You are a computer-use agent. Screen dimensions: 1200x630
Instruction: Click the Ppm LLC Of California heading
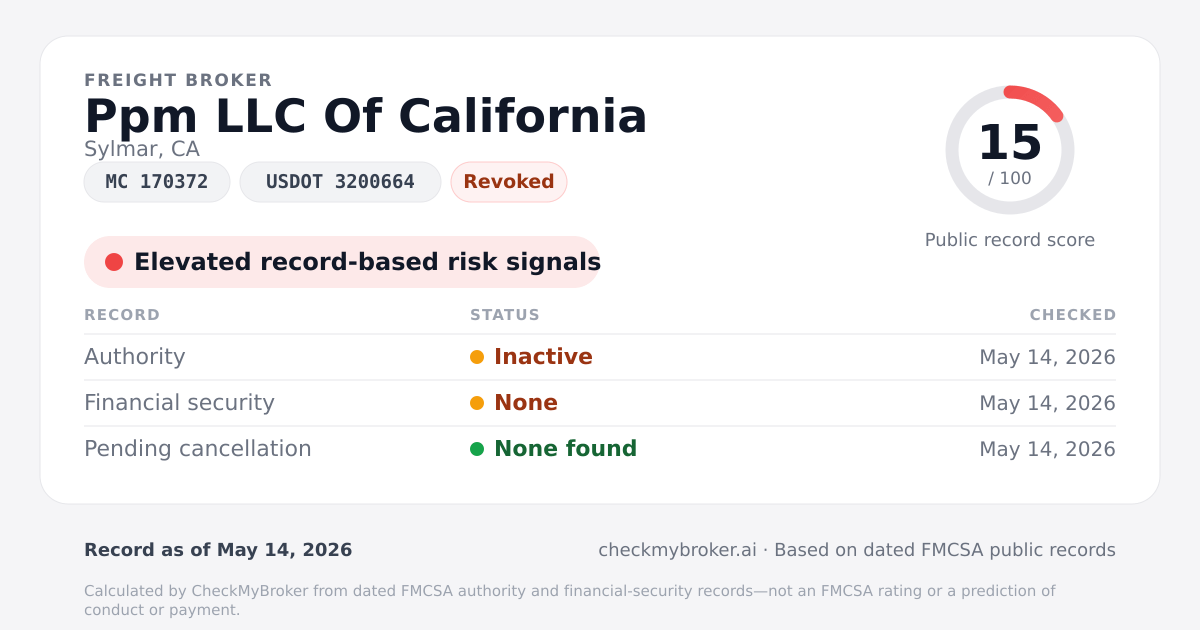coord(366,116)
